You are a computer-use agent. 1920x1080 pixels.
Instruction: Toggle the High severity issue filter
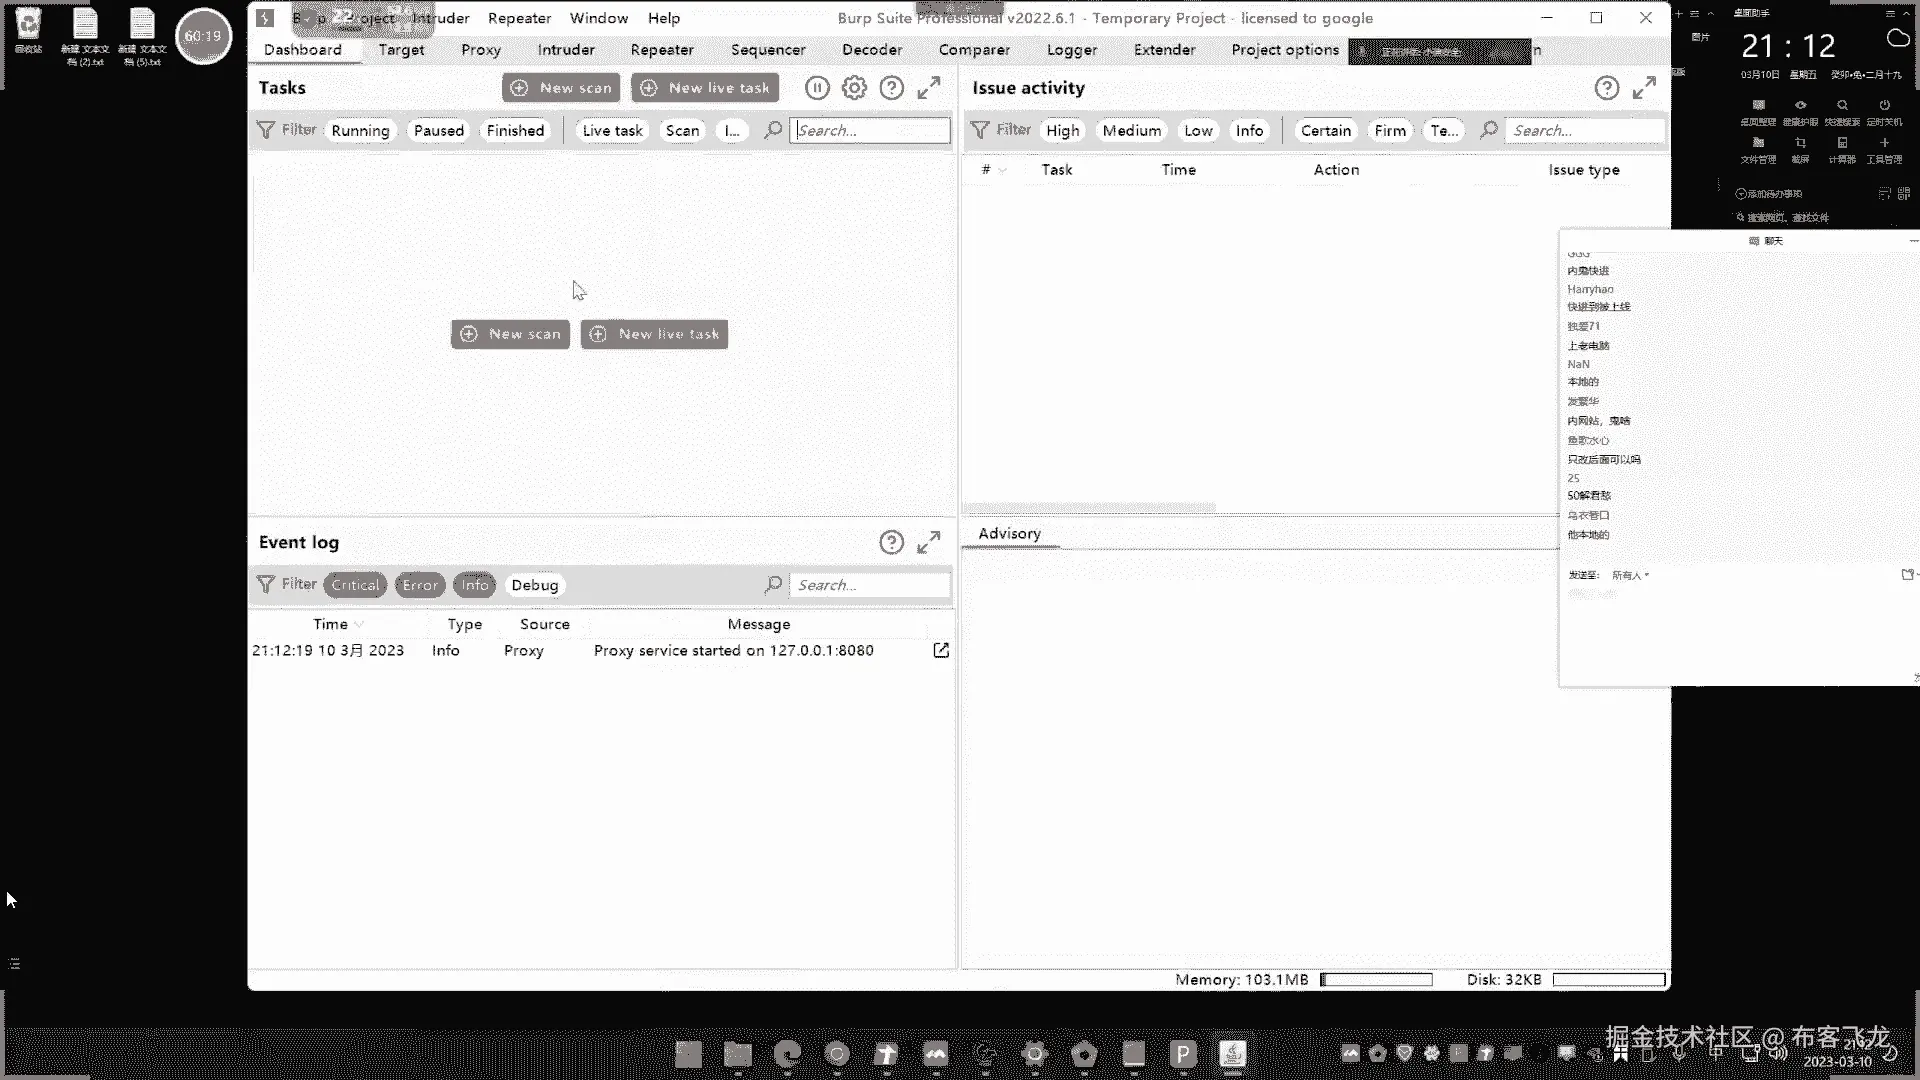pos(1062,130)
